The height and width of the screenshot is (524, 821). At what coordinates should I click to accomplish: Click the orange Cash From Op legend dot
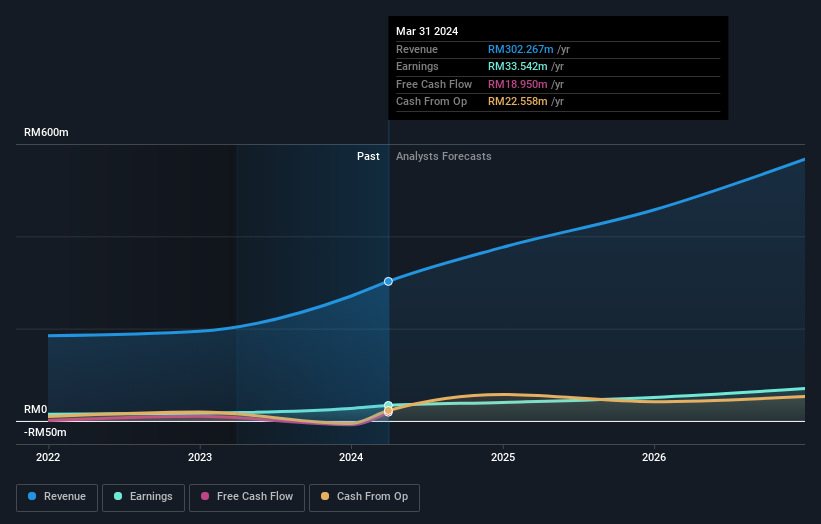click(x=325, y=496)
